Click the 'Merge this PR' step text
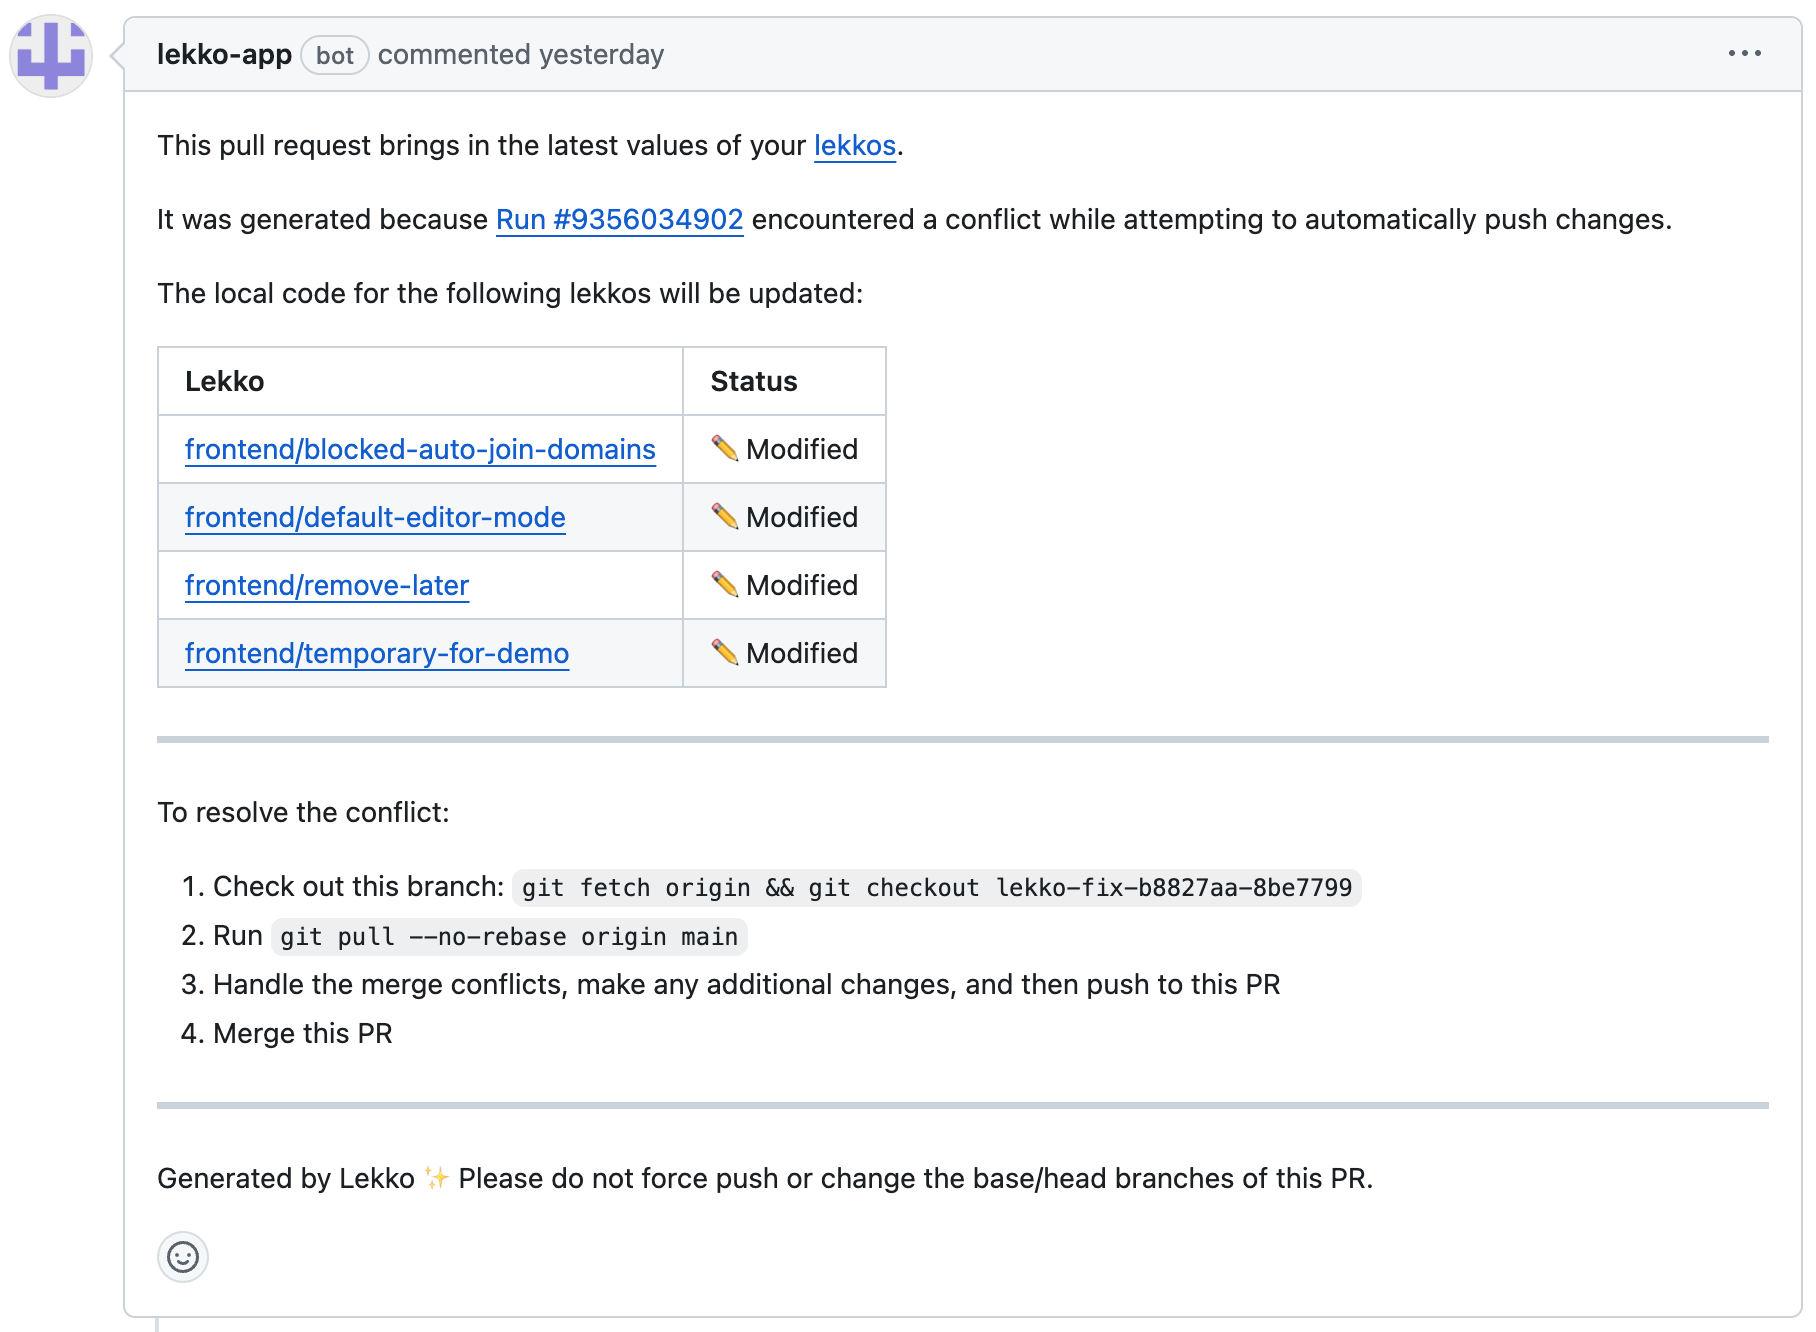 [x=303, y=1034]
